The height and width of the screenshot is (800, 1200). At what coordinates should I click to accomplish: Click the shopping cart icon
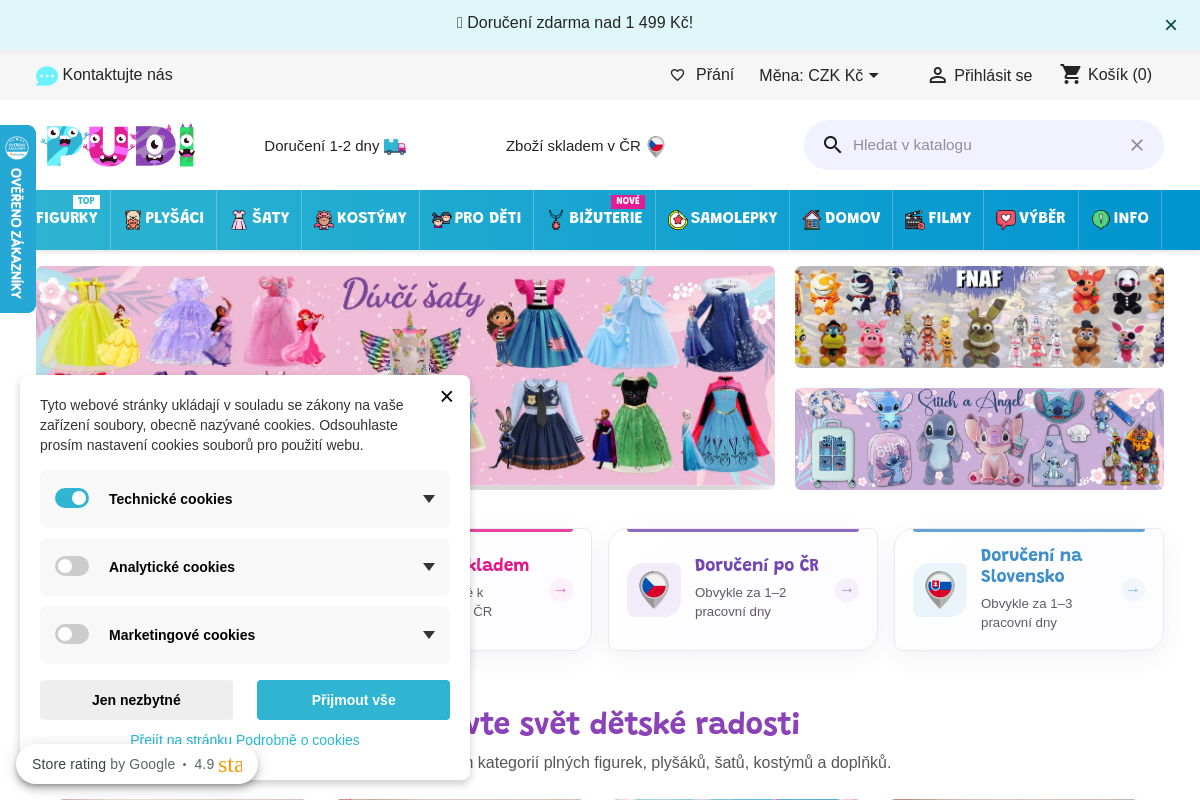point(1071,74)
